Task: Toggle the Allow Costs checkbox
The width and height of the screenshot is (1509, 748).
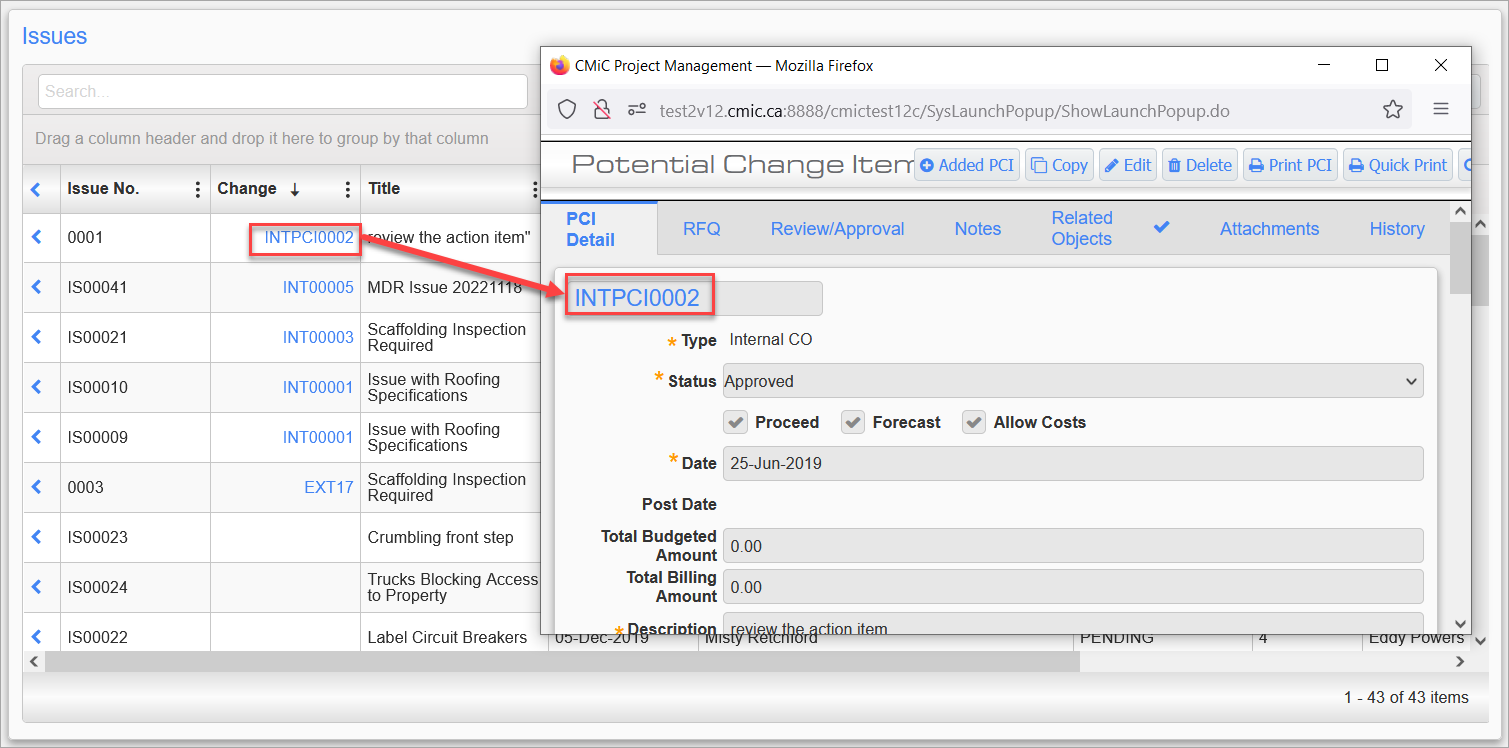Action: pos(974,422)
